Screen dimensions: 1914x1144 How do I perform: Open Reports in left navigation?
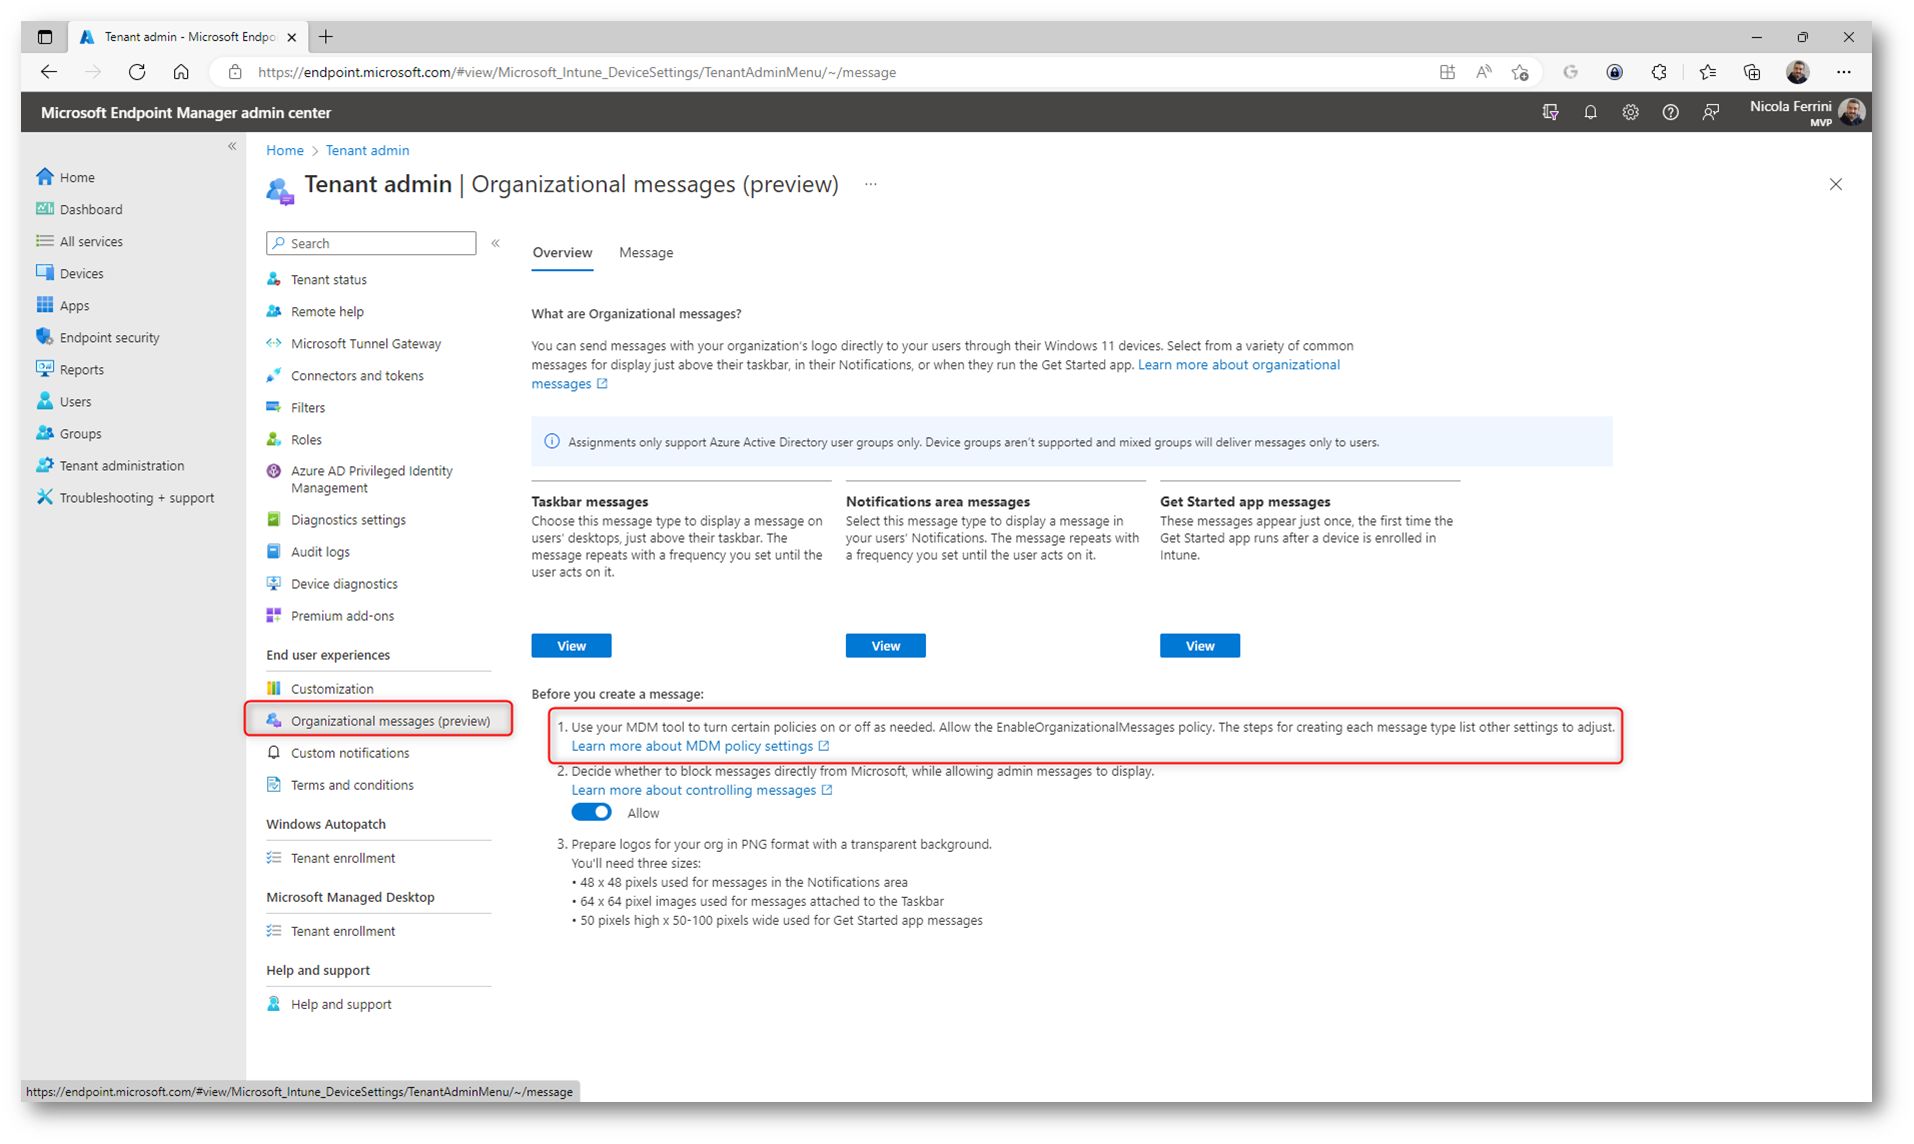[x=70, y=369]
